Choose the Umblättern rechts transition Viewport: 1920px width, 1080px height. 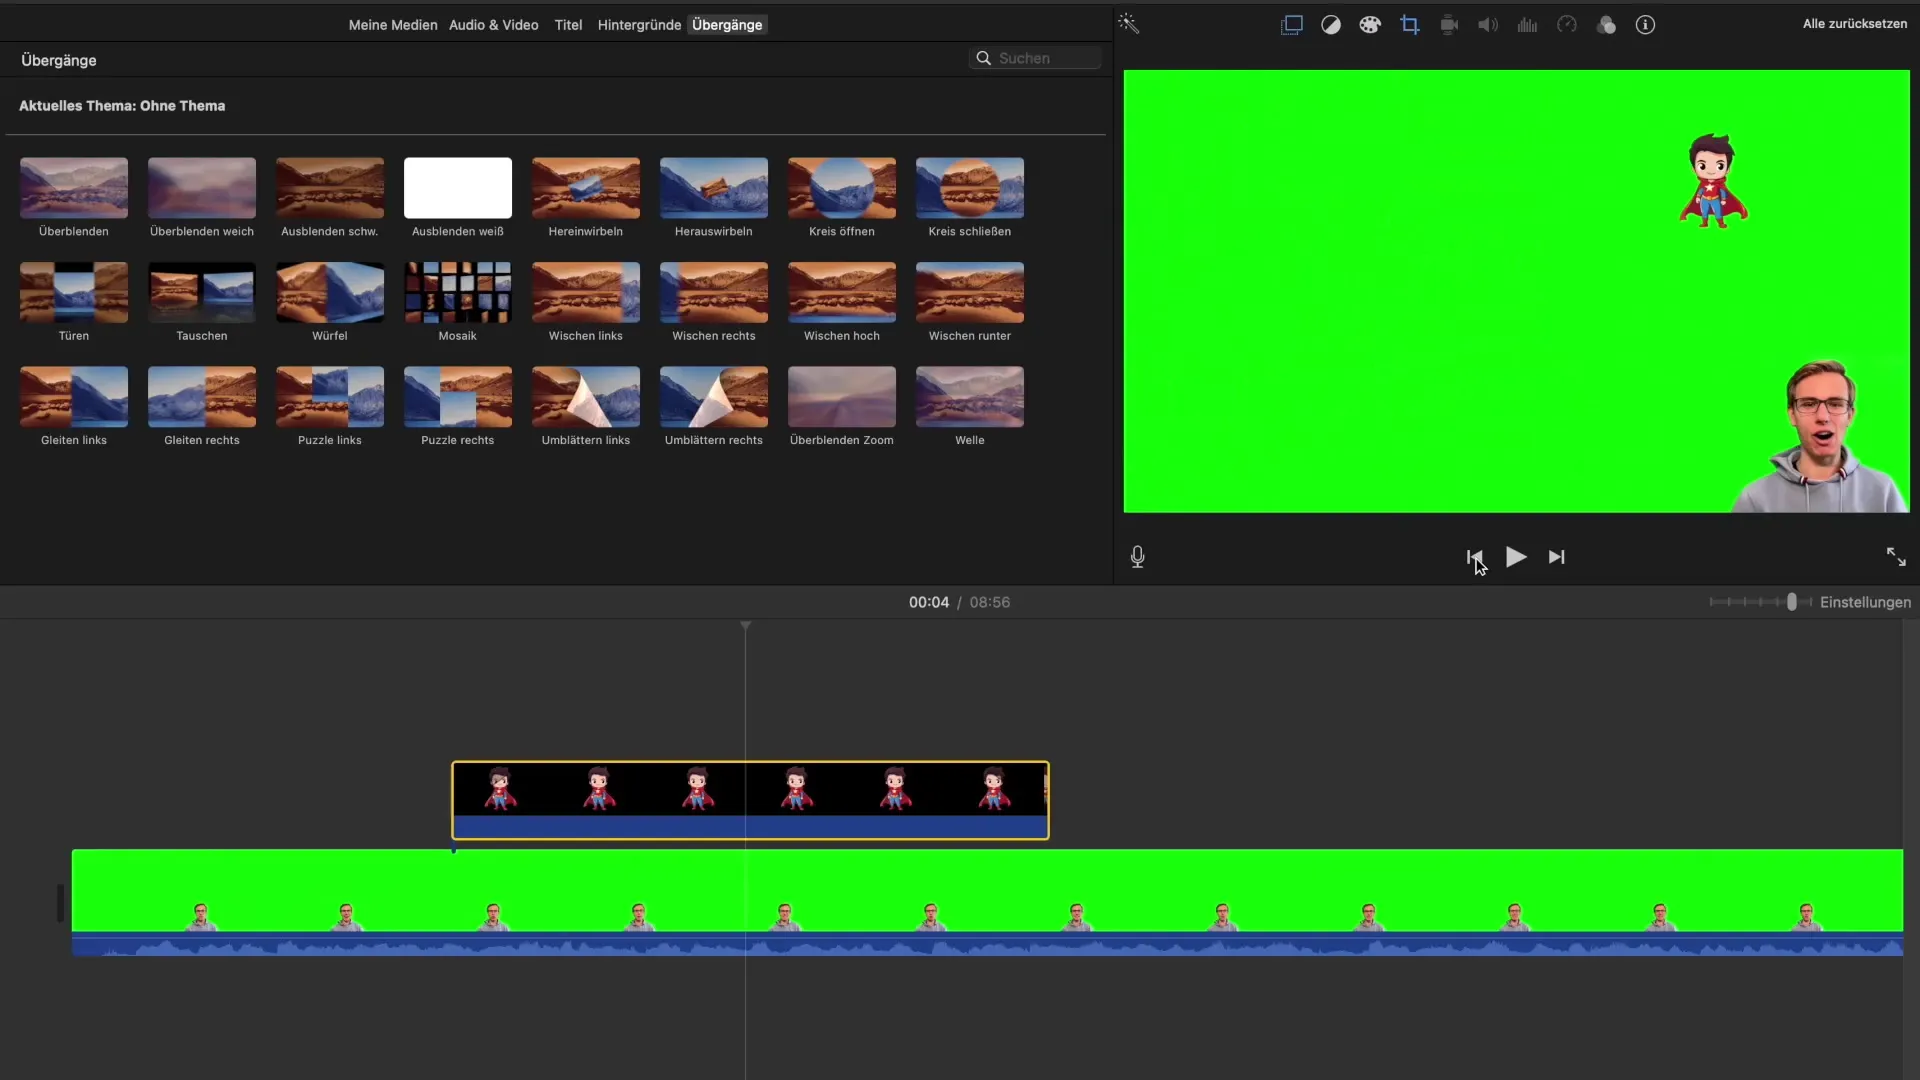(714, 407)
